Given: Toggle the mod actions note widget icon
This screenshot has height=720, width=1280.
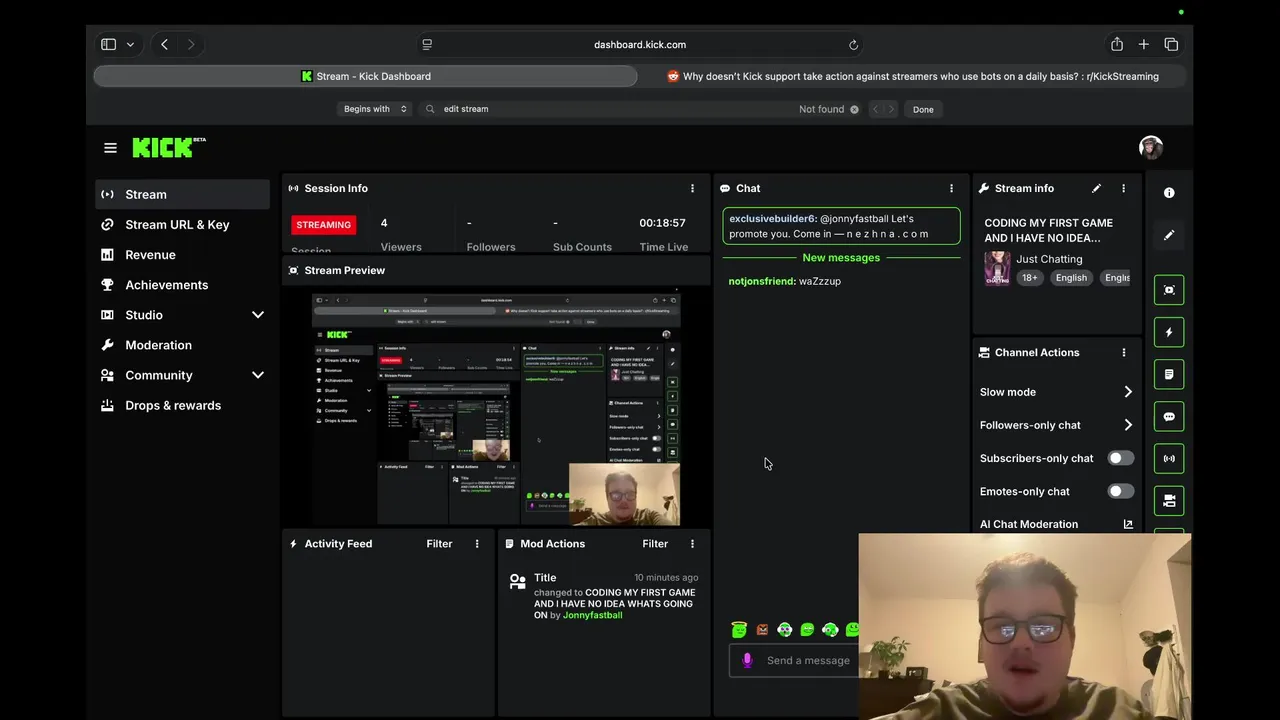Looking at the screenshot, I should click(1169, 374).
